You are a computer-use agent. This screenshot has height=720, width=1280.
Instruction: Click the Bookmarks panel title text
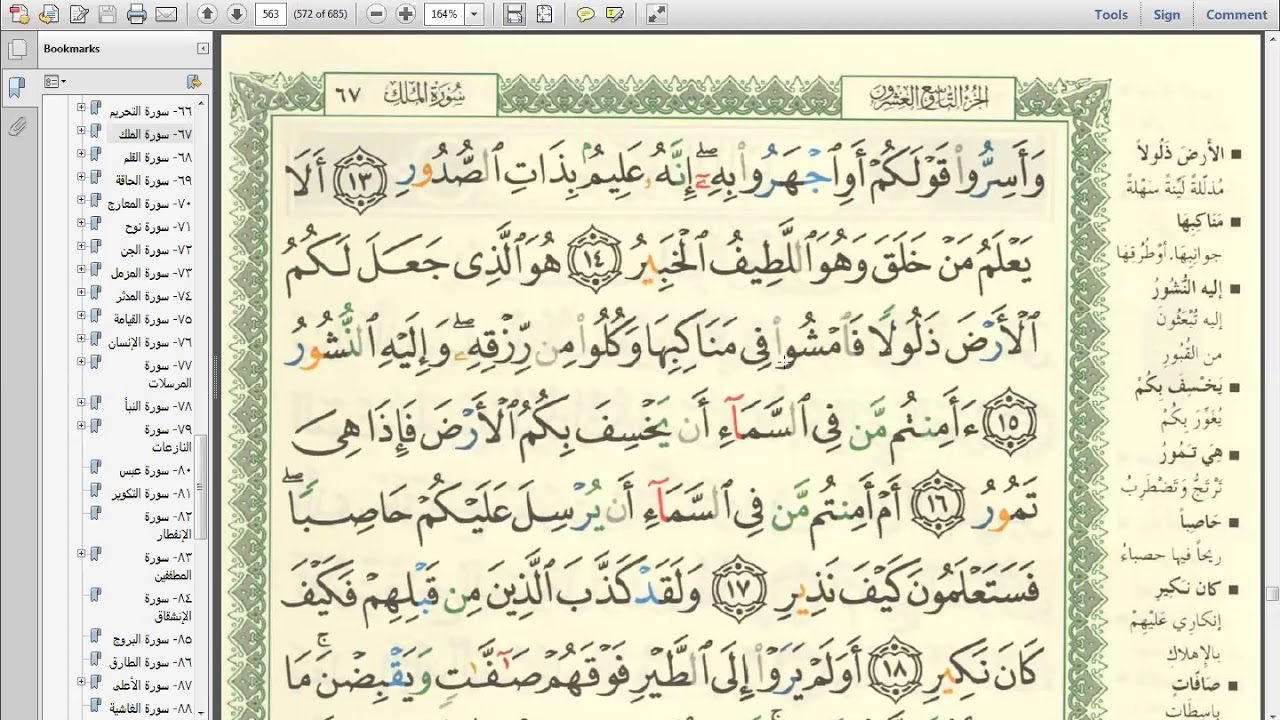click(x=71, y=48)
